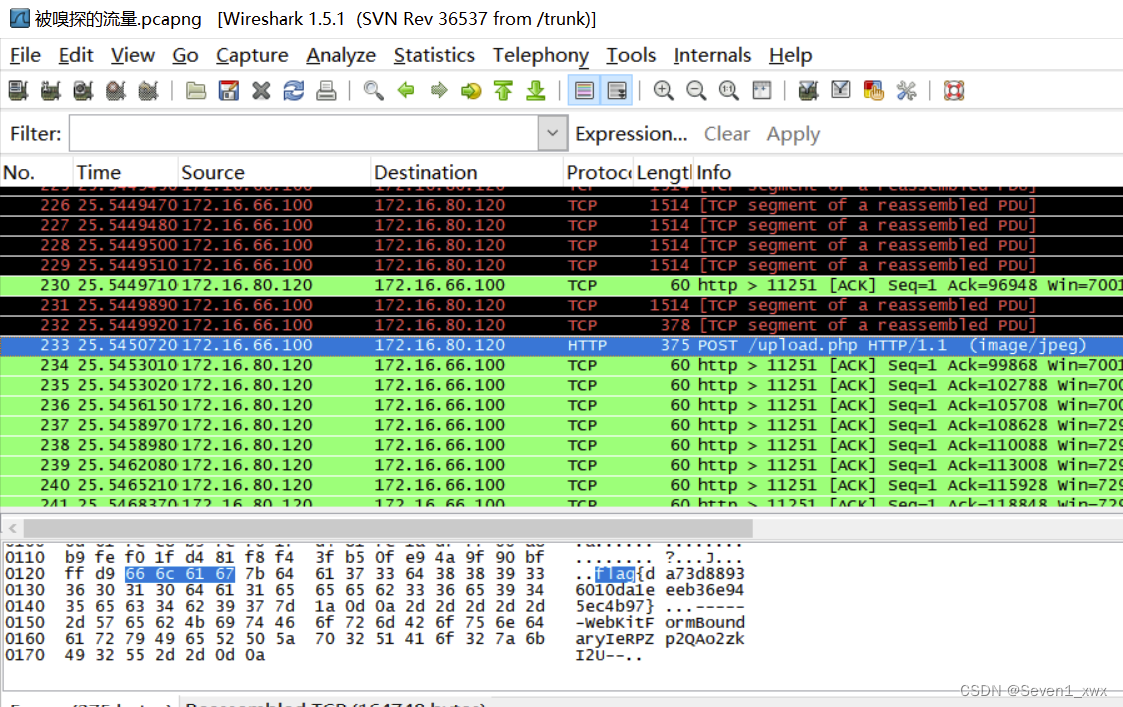Go to packet number icon
Viewport: 1123px width, 707px height.
[471, 90]
